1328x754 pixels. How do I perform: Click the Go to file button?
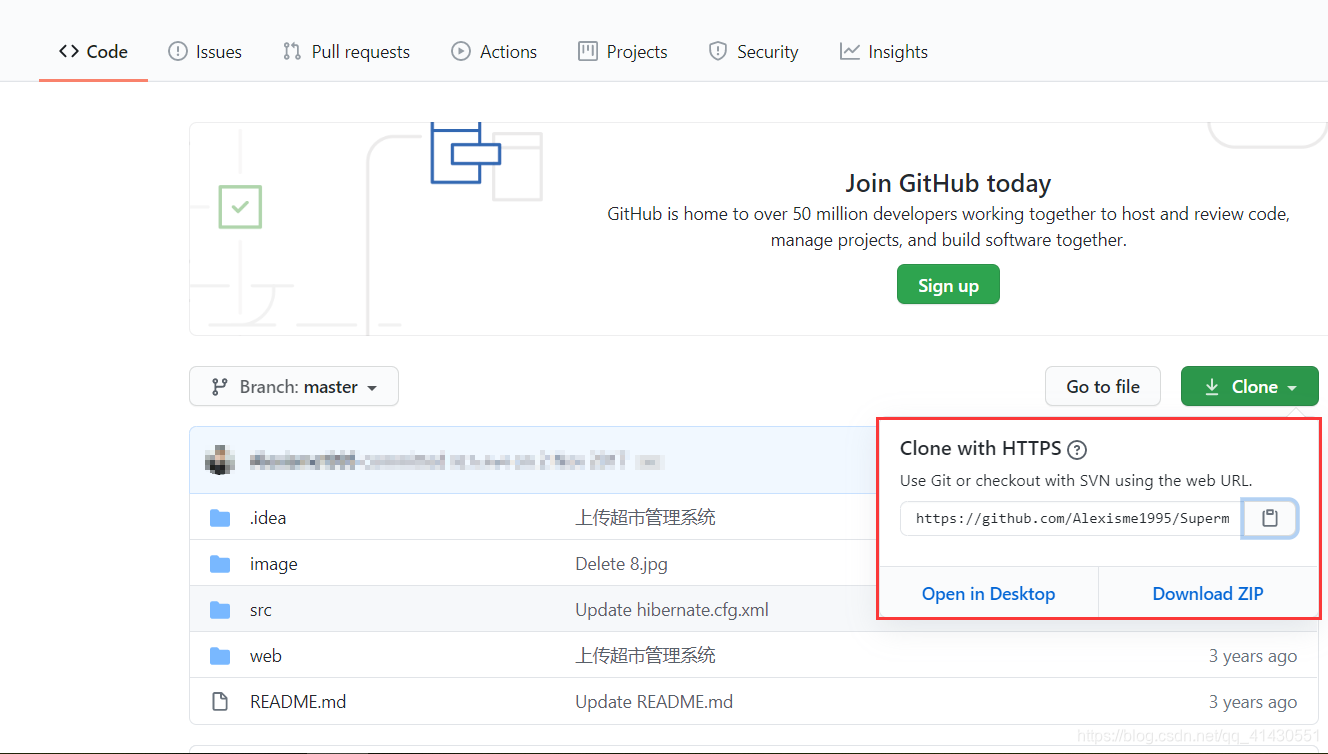(x=1103, y=387)
